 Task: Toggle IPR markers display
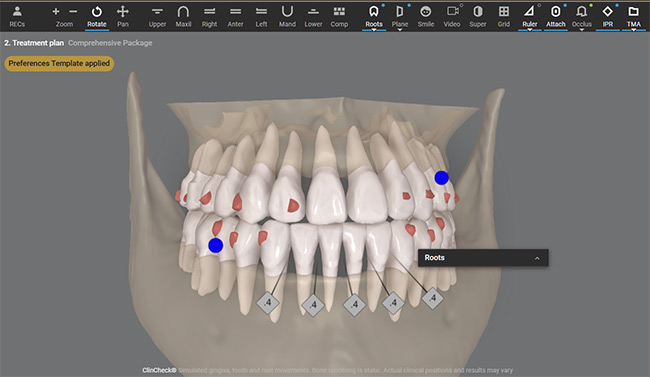[608, 17]
